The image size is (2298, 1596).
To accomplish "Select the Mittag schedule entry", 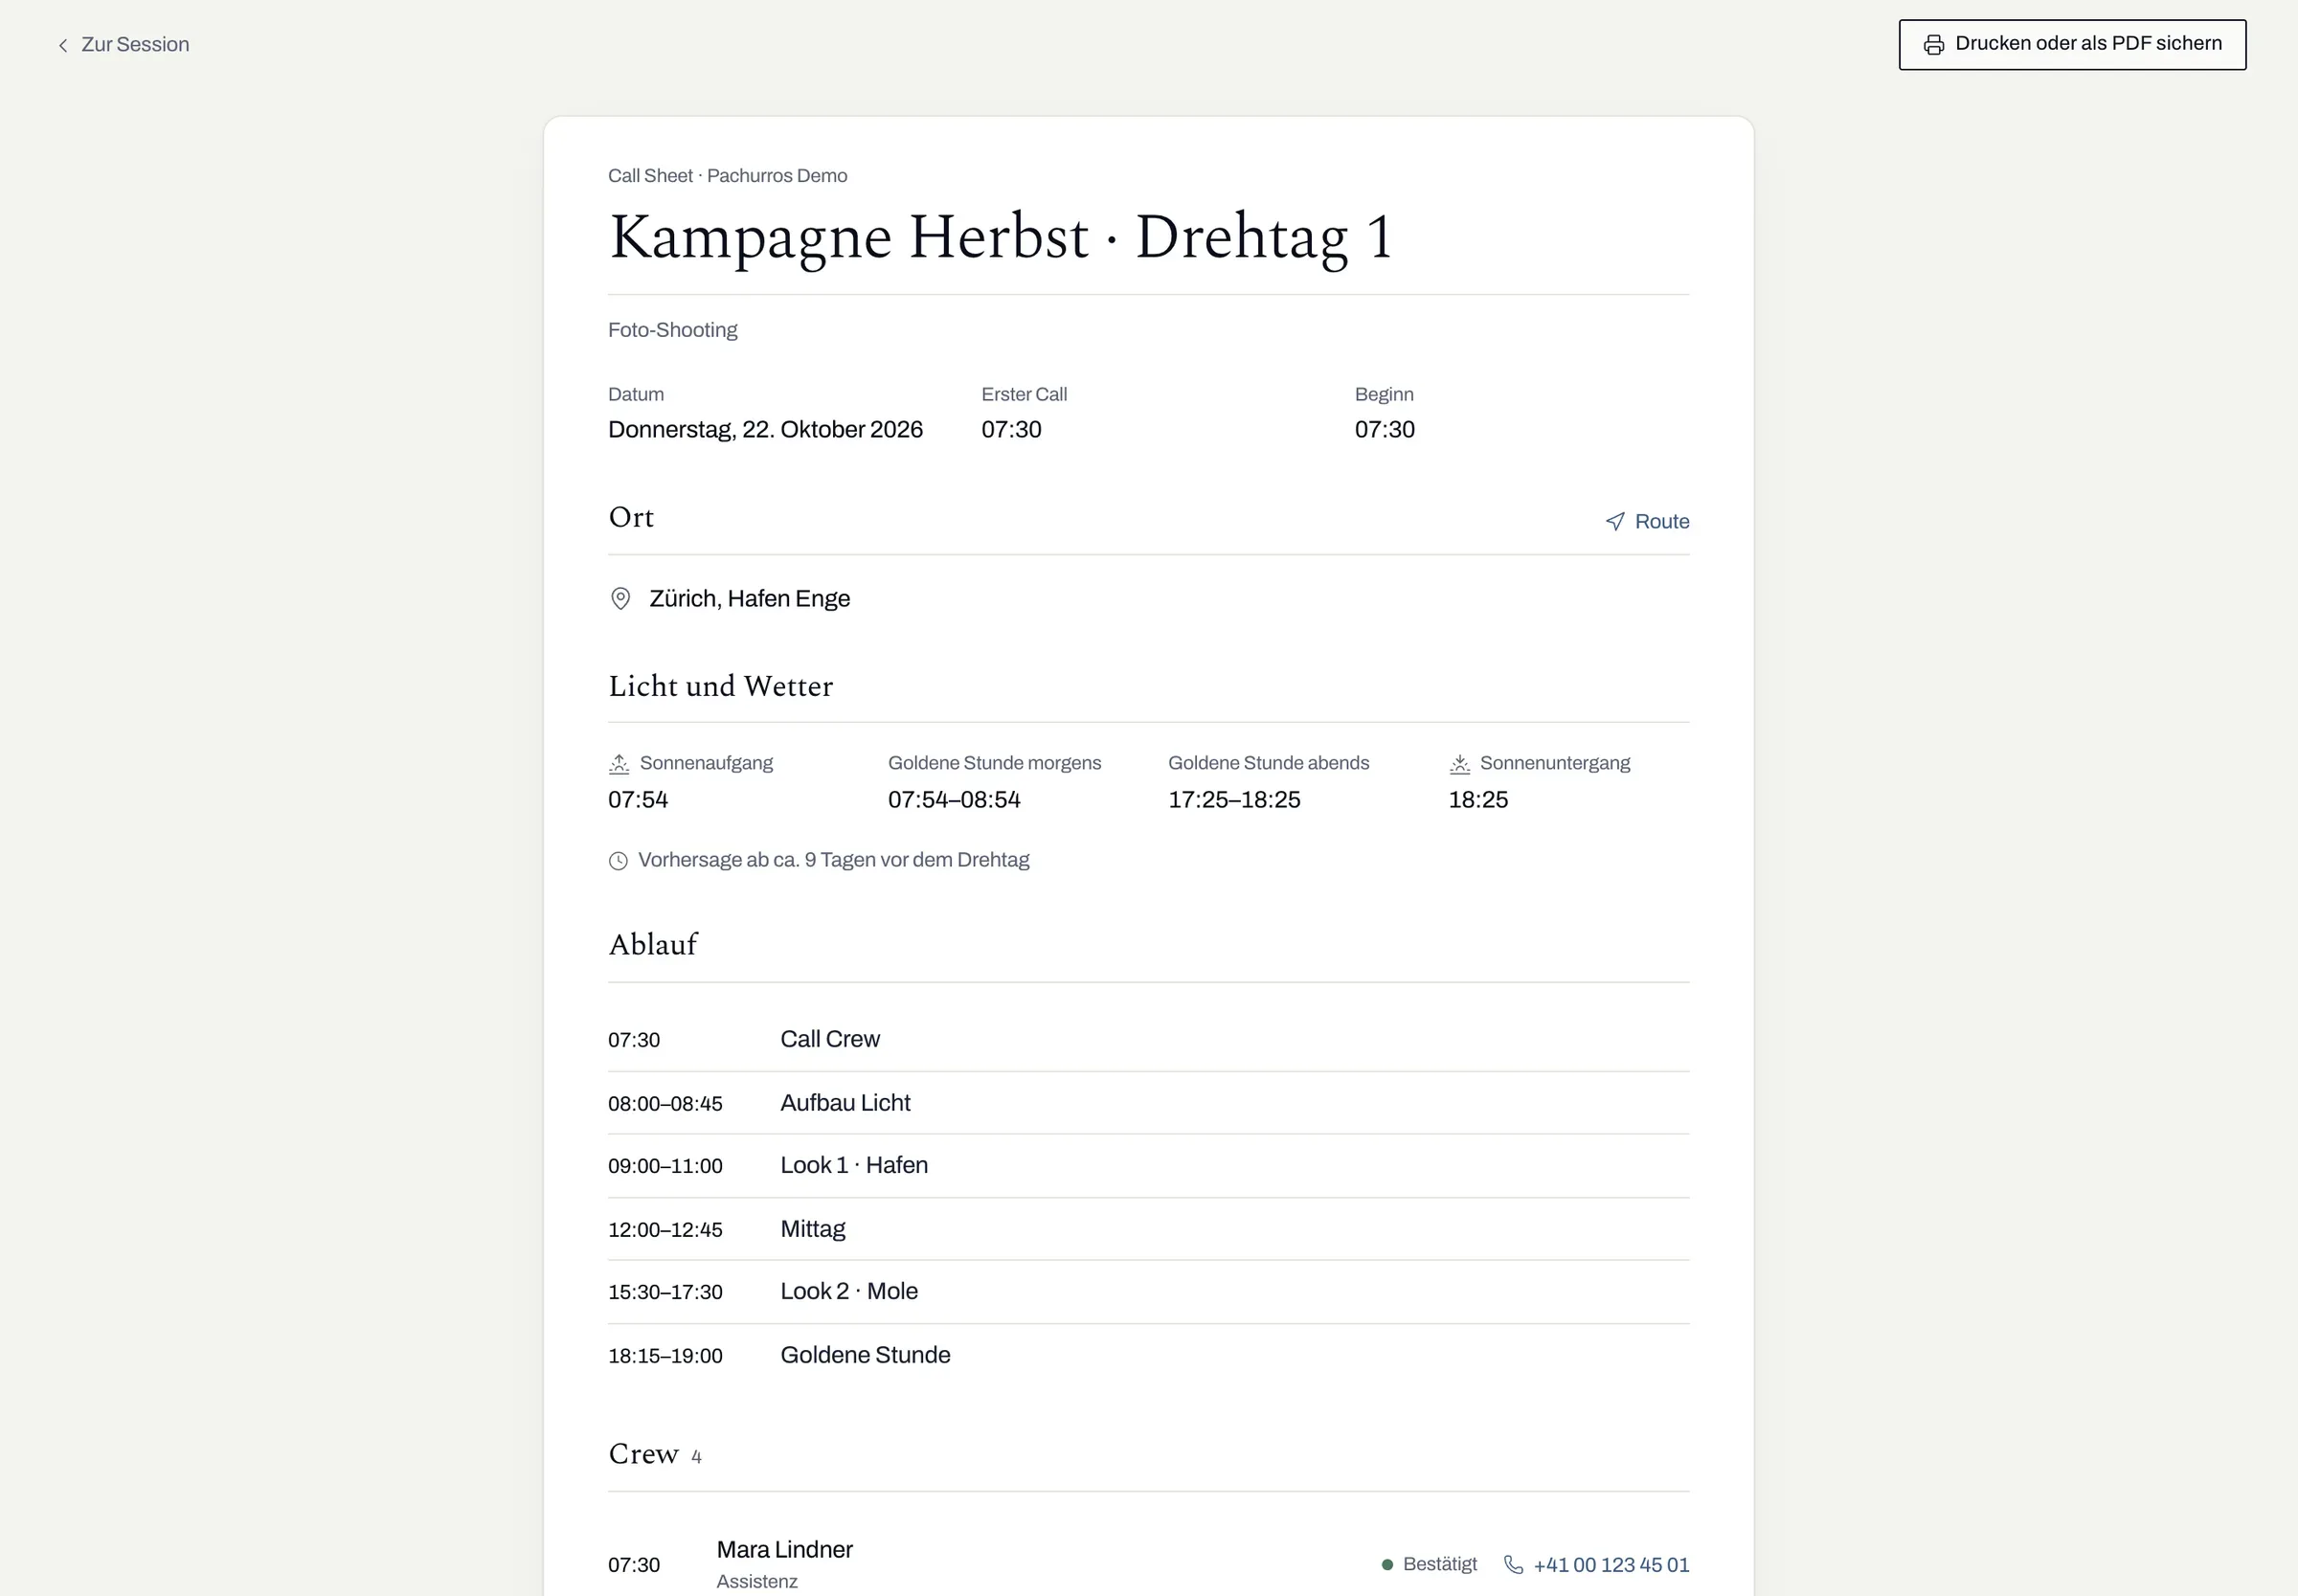I will point(813,1229).
